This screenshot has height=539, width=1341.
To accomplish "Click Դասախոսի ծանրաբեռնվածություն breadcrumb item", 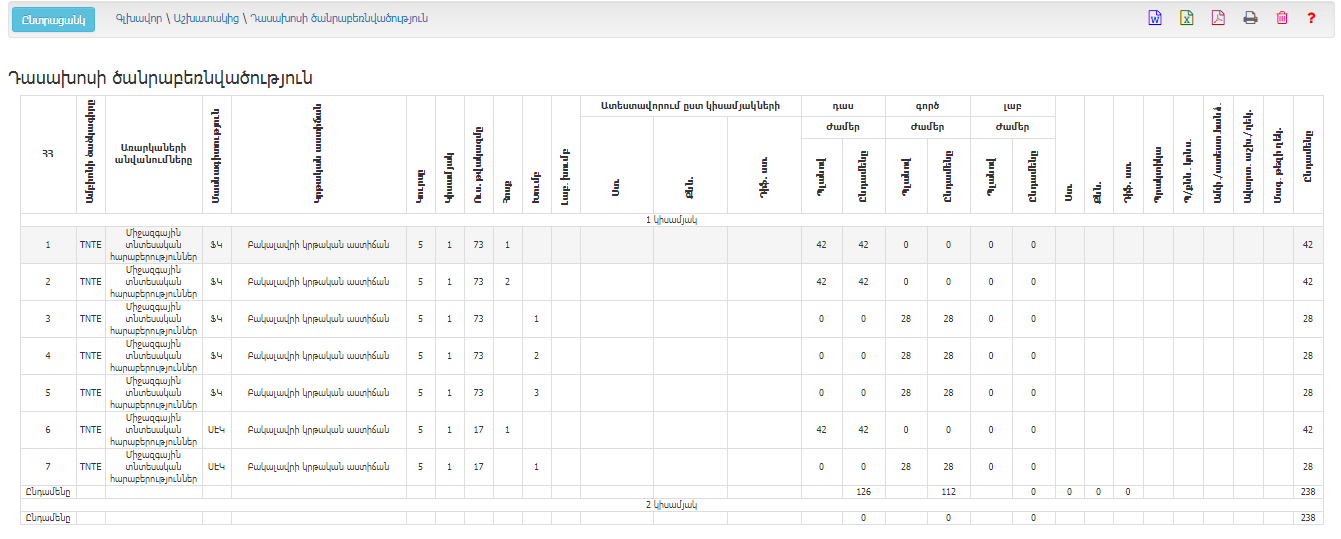I will coord(339,19).
